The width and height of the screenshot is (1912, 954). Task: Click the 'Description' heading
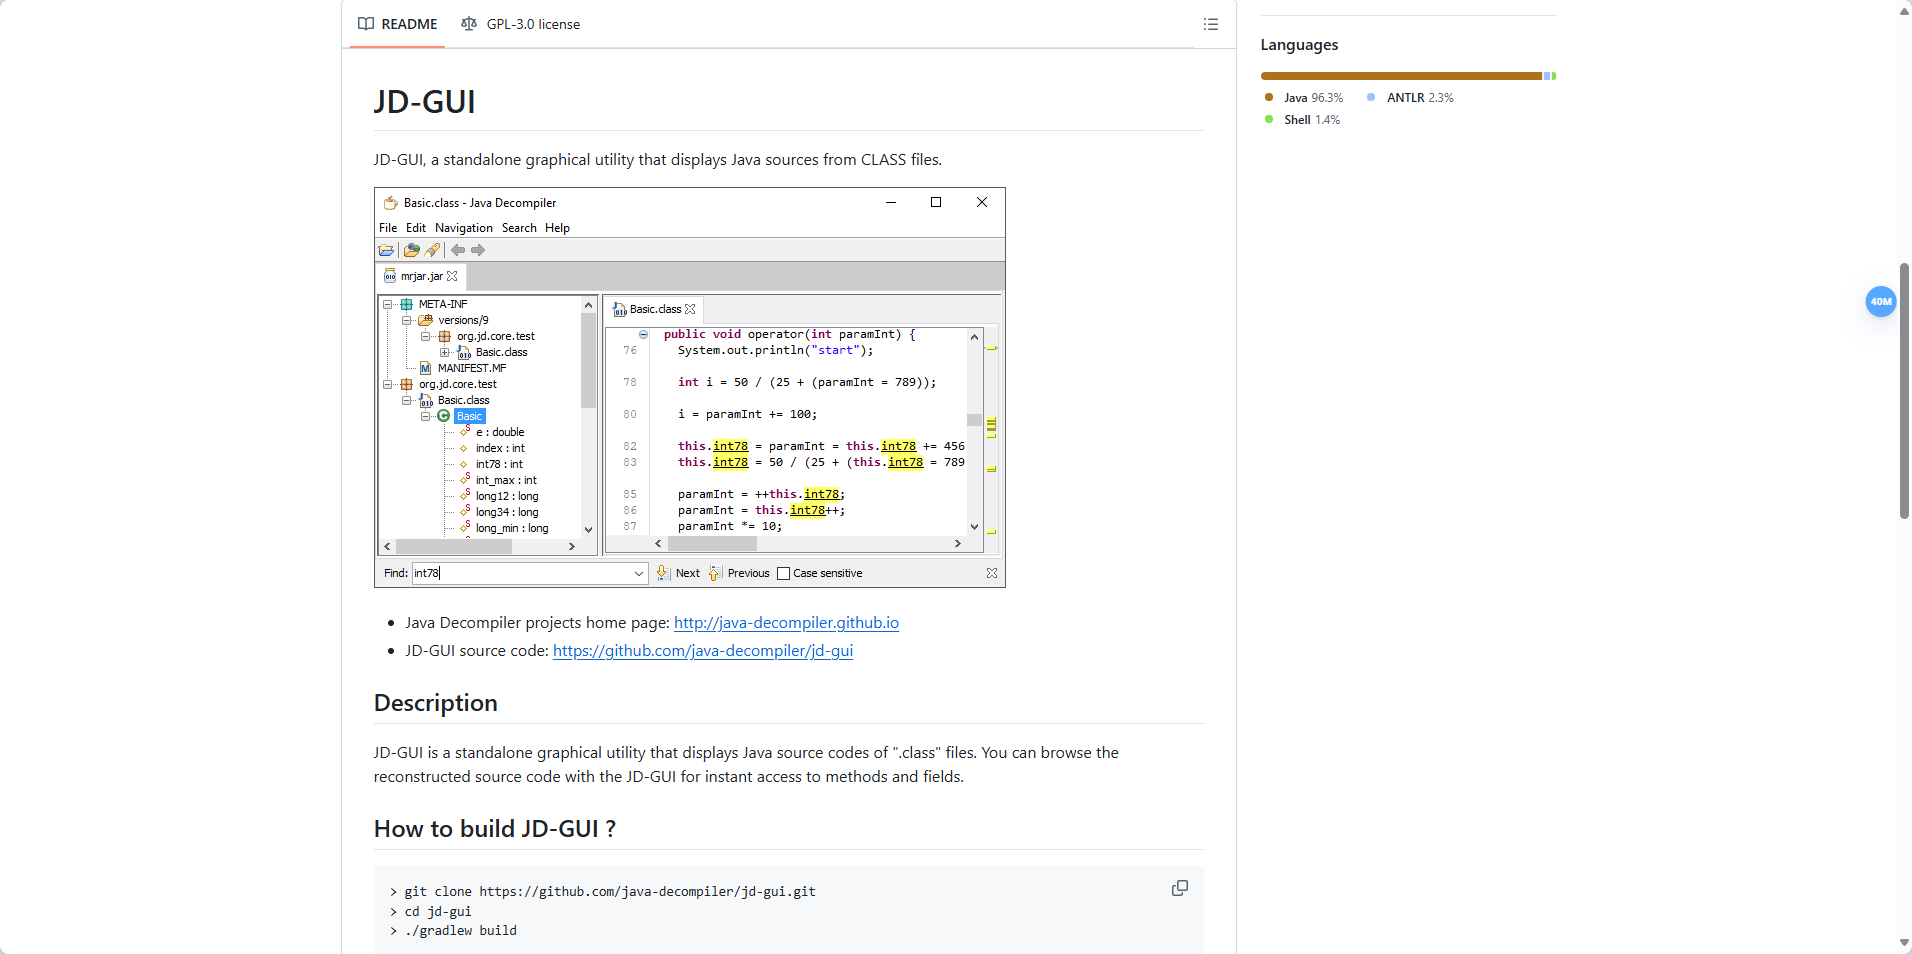point(436,703)
